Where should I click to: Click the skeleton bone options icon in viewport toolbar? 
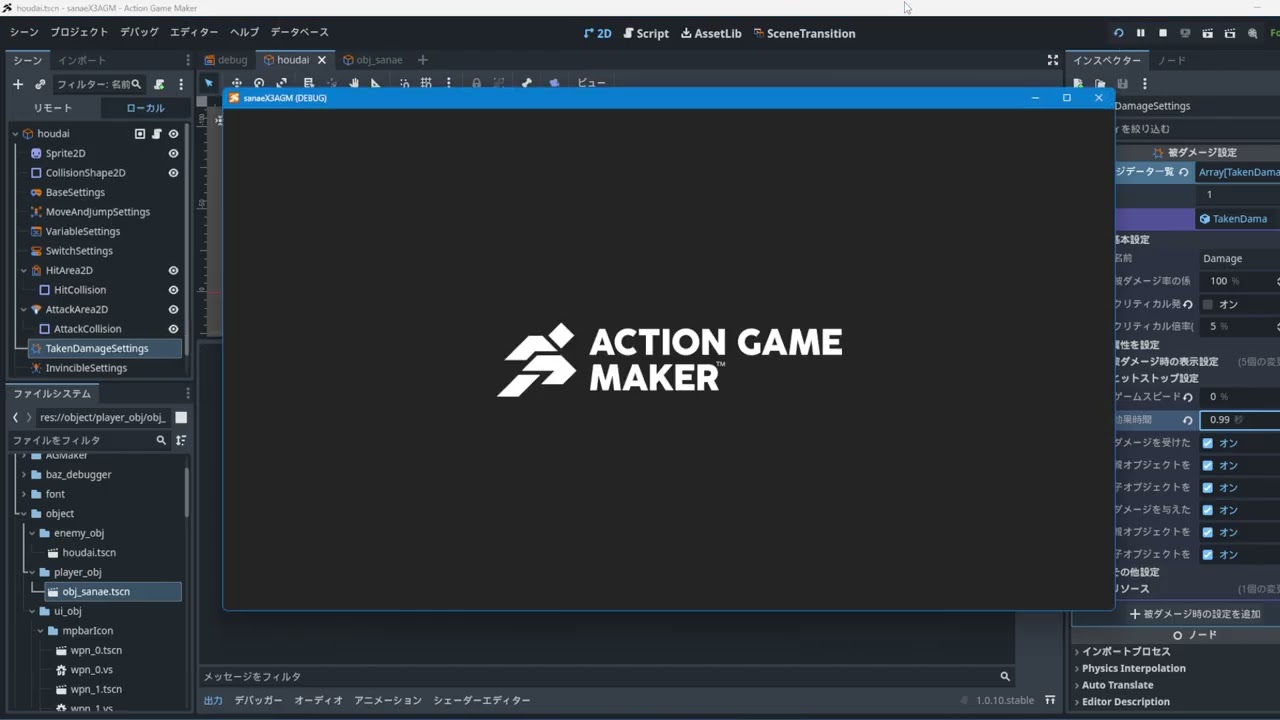coord(527,83)
